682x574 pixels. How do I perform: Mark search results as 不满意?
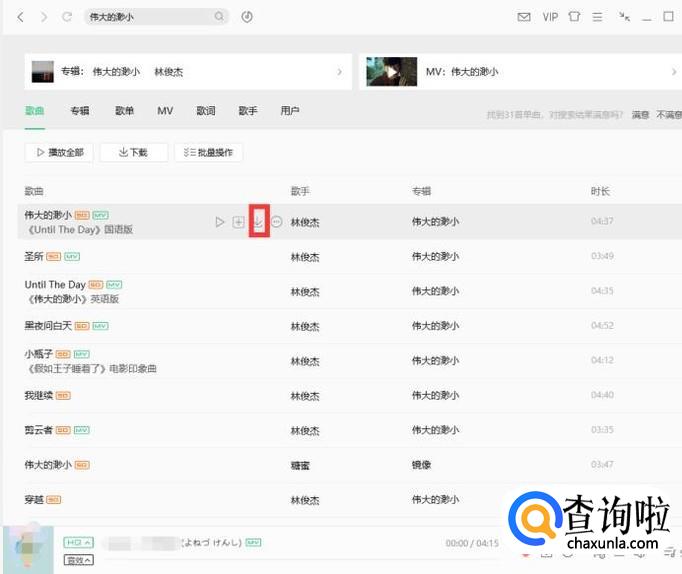coord(669,115)
